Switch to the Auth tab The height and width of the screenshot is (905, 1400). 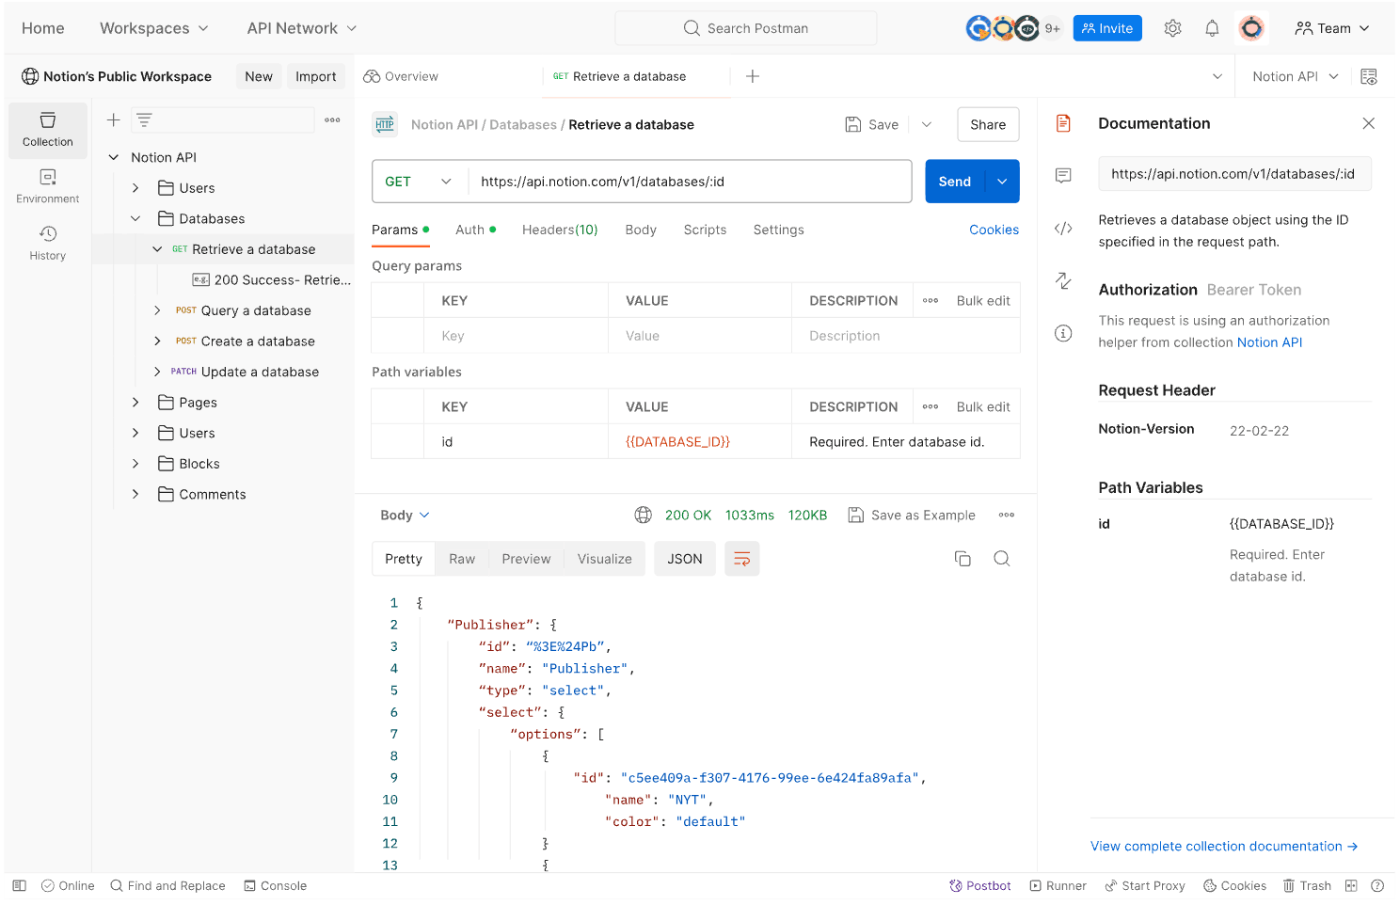pyautogui.click(x=475, y=230)
